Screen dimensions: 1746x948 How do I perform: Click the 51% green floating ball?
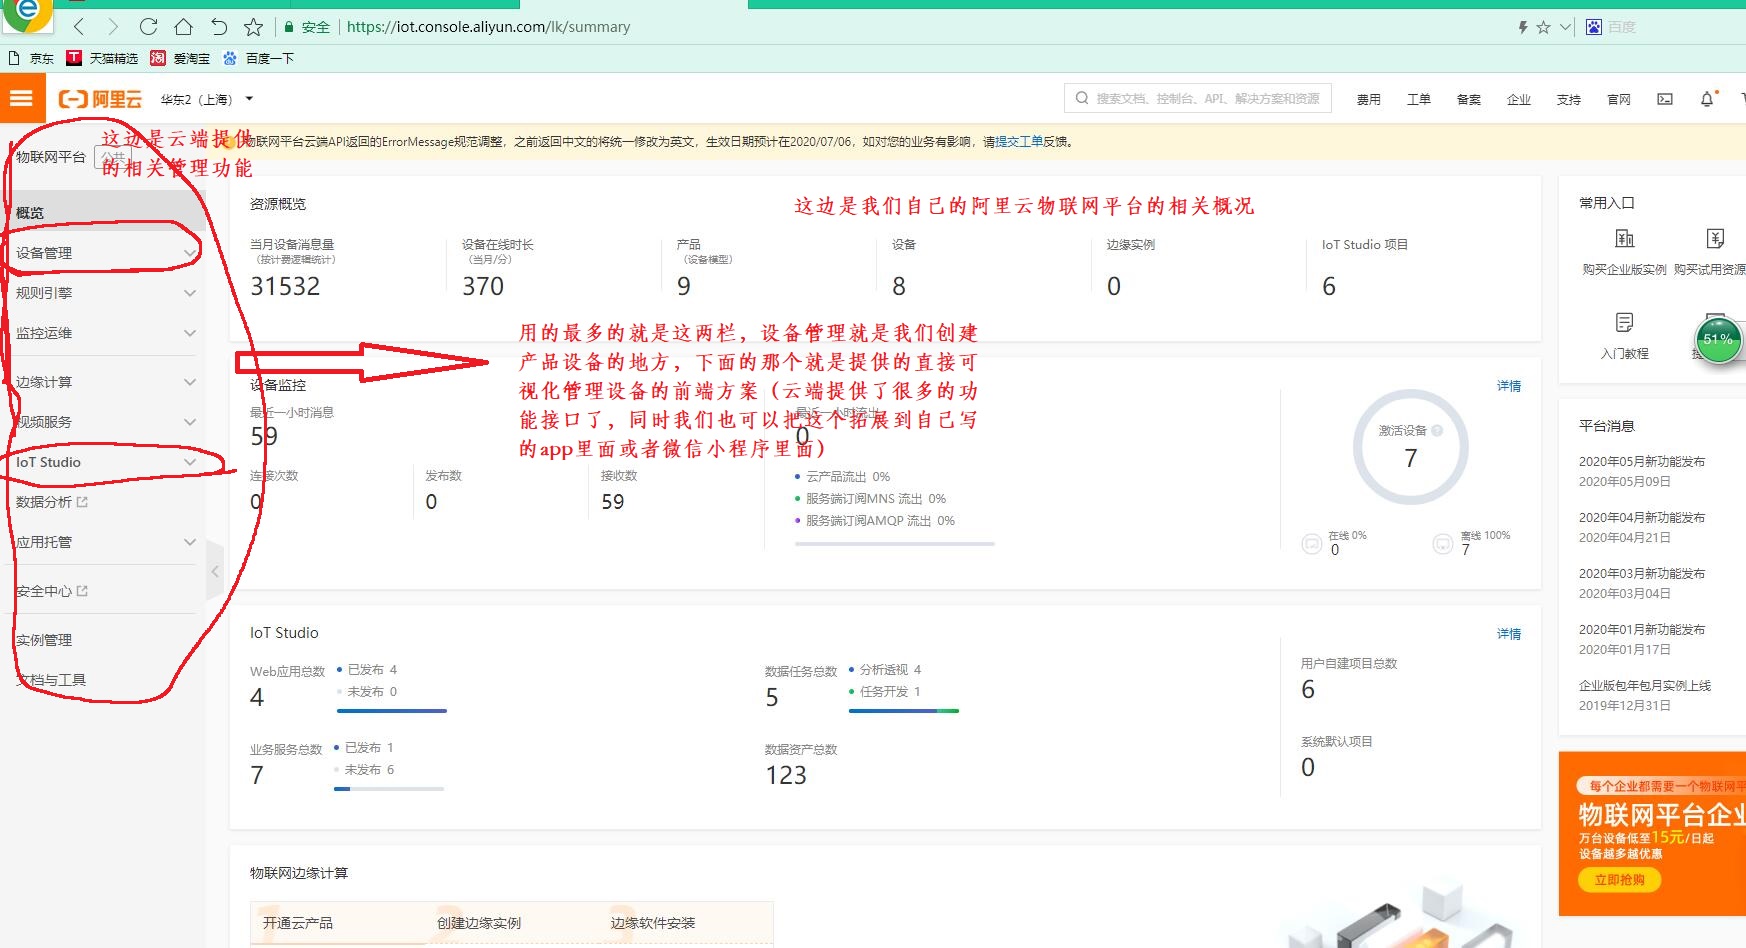click(x=1719, y=339)
